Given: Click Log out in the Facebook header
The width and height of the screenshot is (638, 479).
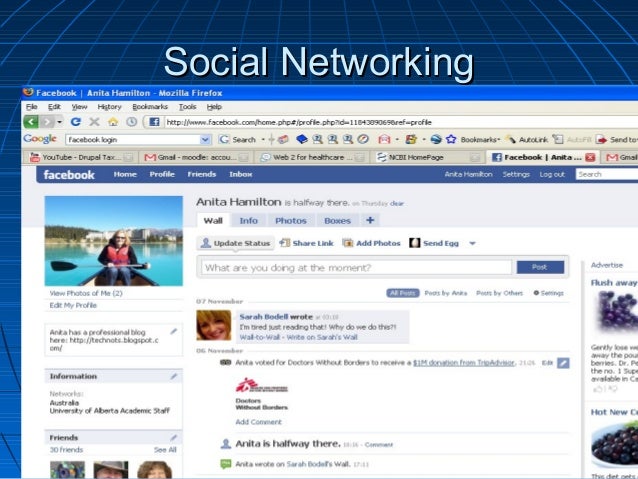Looking at the screenshot, I should click(x=552, y=174).
